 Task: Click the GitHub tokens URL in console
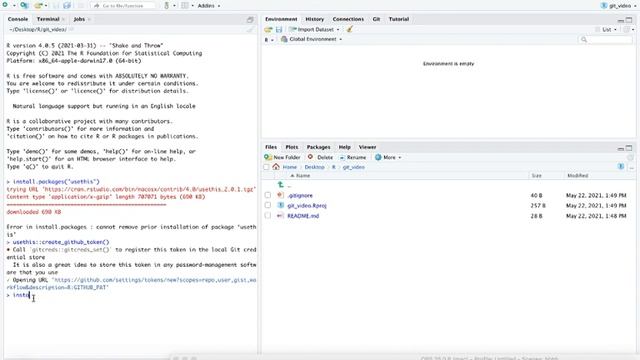coord(131,284)
